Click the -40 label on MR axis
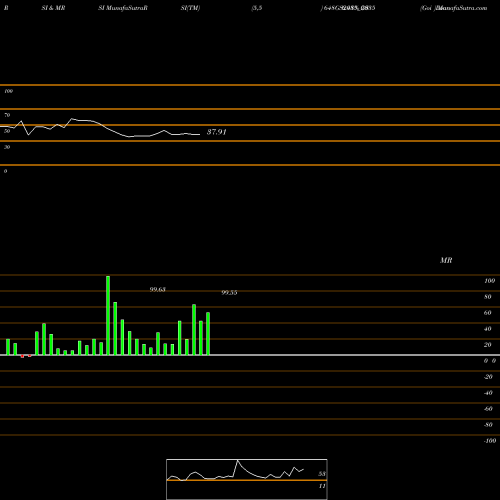 click(x=488, y=393)
